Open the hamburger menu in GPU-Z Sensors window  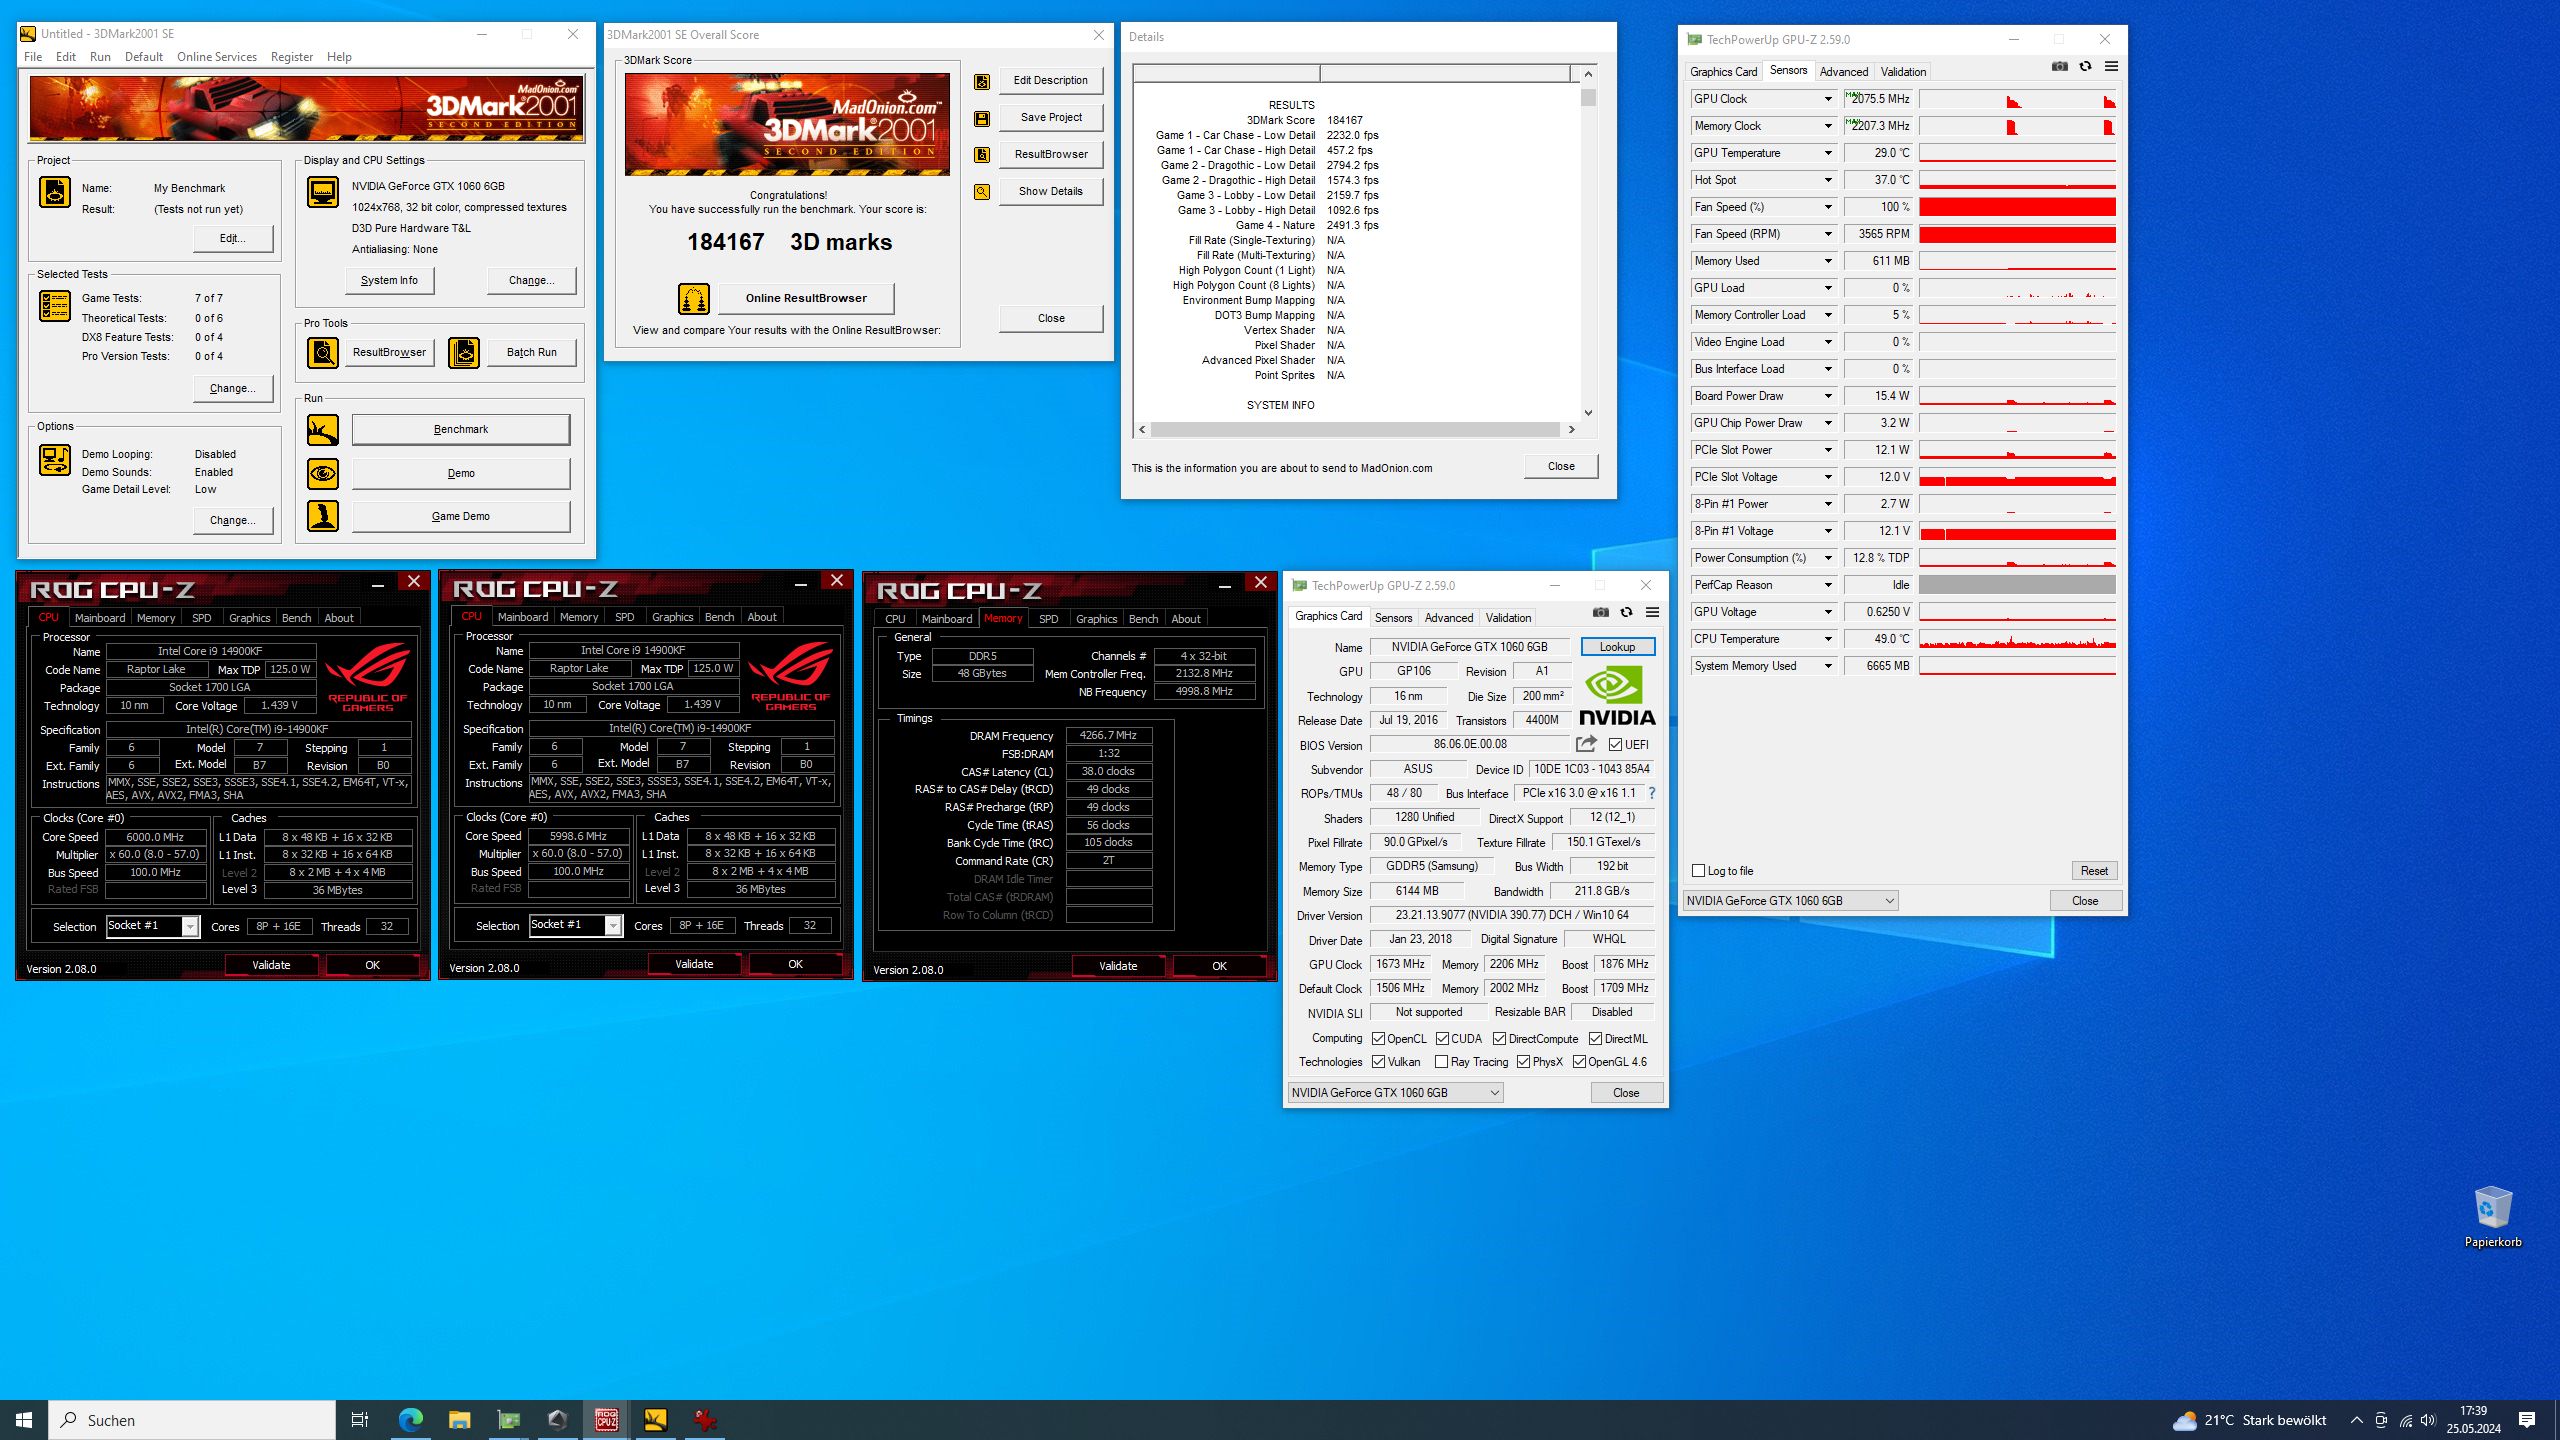point(2111,67)
